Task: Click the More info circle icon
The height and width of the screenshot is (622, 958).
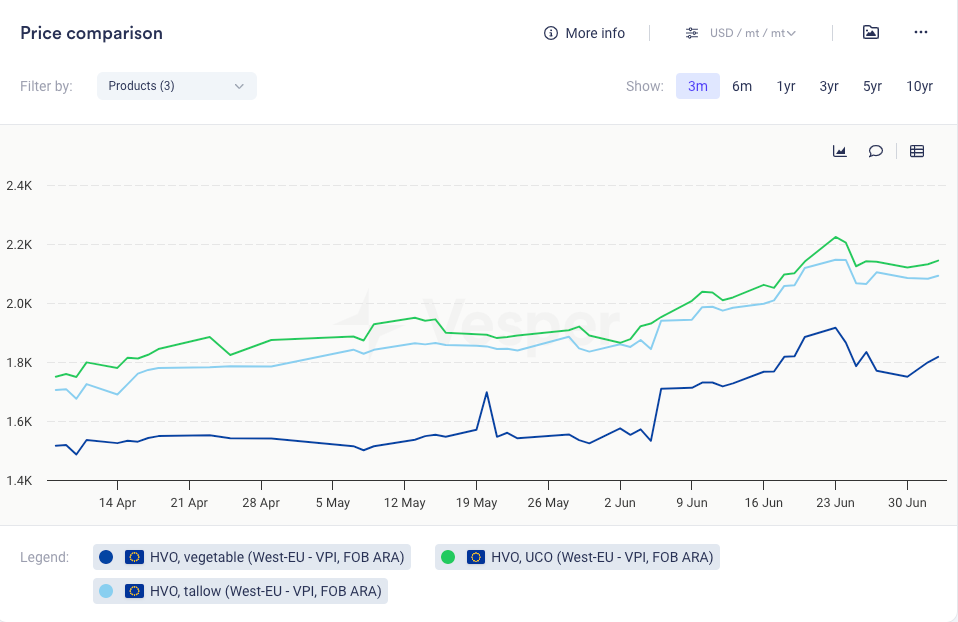Action: (x=550, y=33)
